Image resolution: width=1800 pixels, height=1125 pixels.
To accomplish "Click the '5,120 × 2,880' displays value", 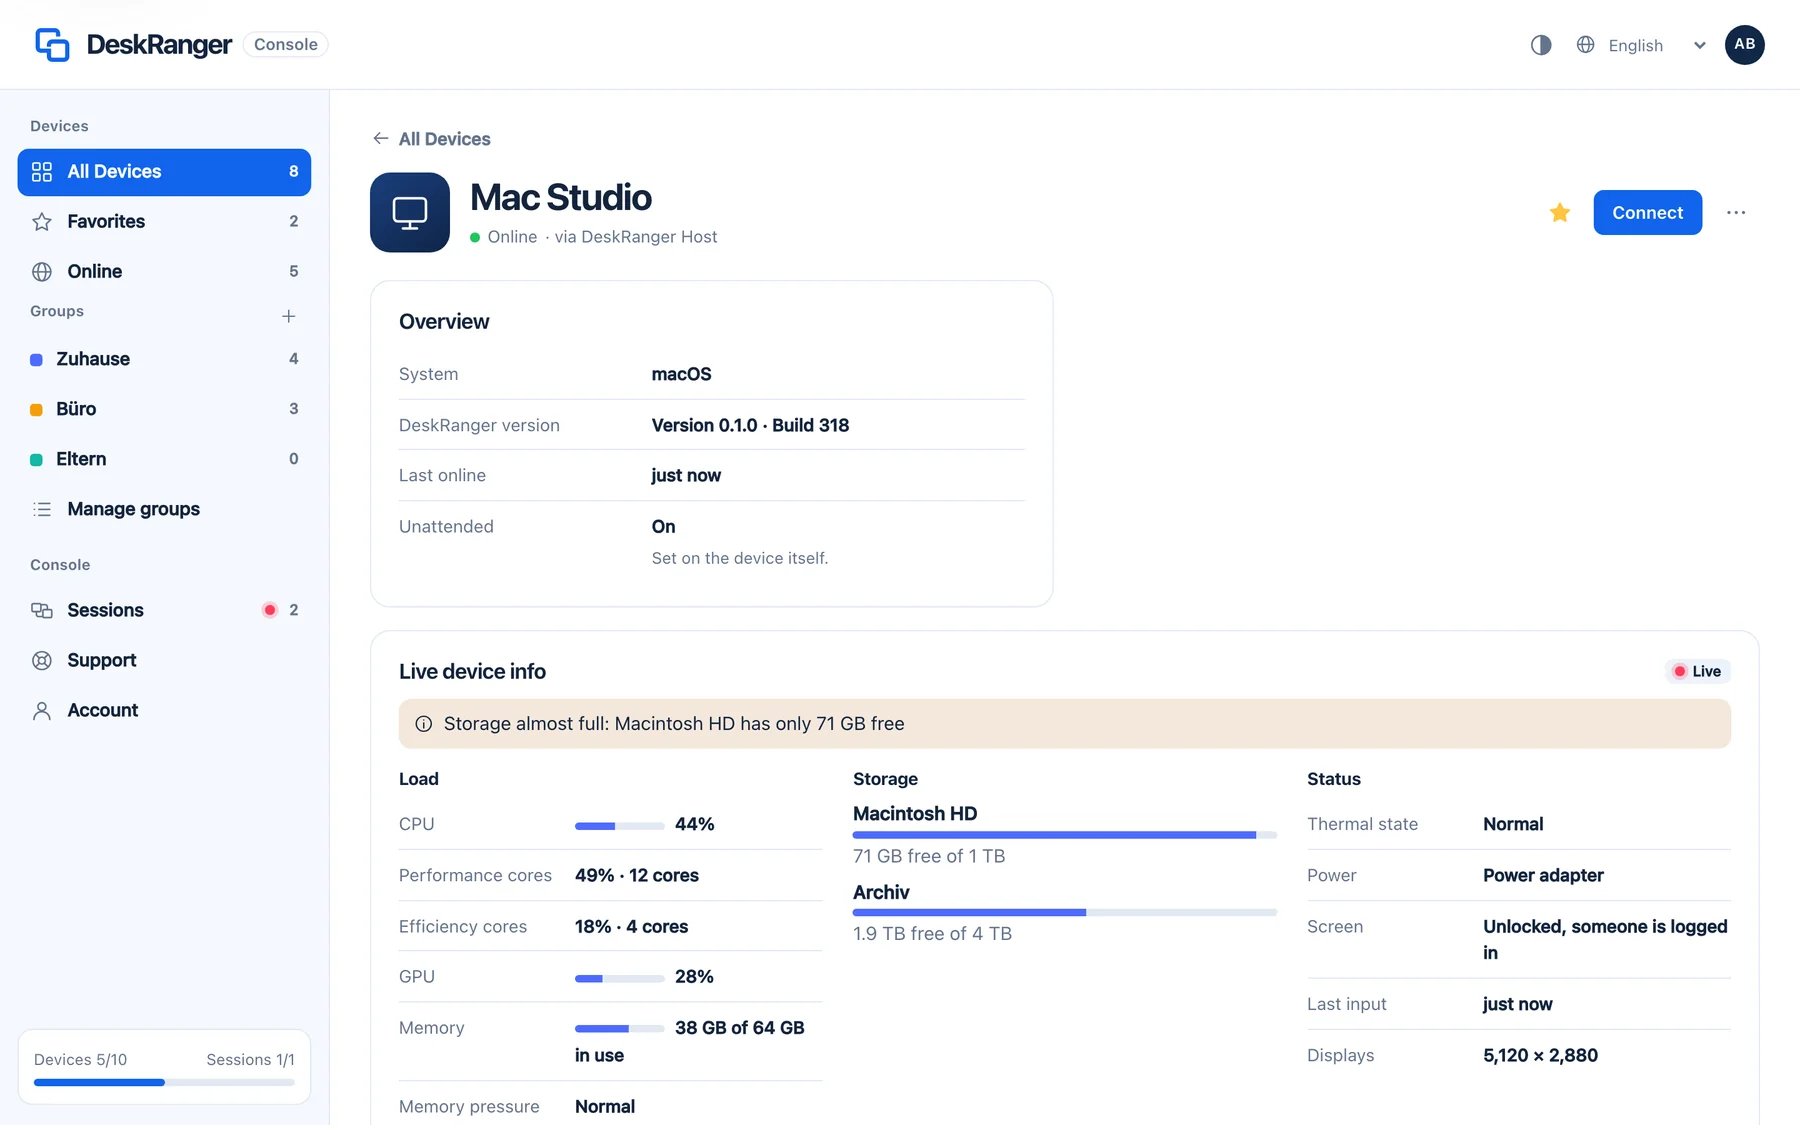I will 1540,1055.
